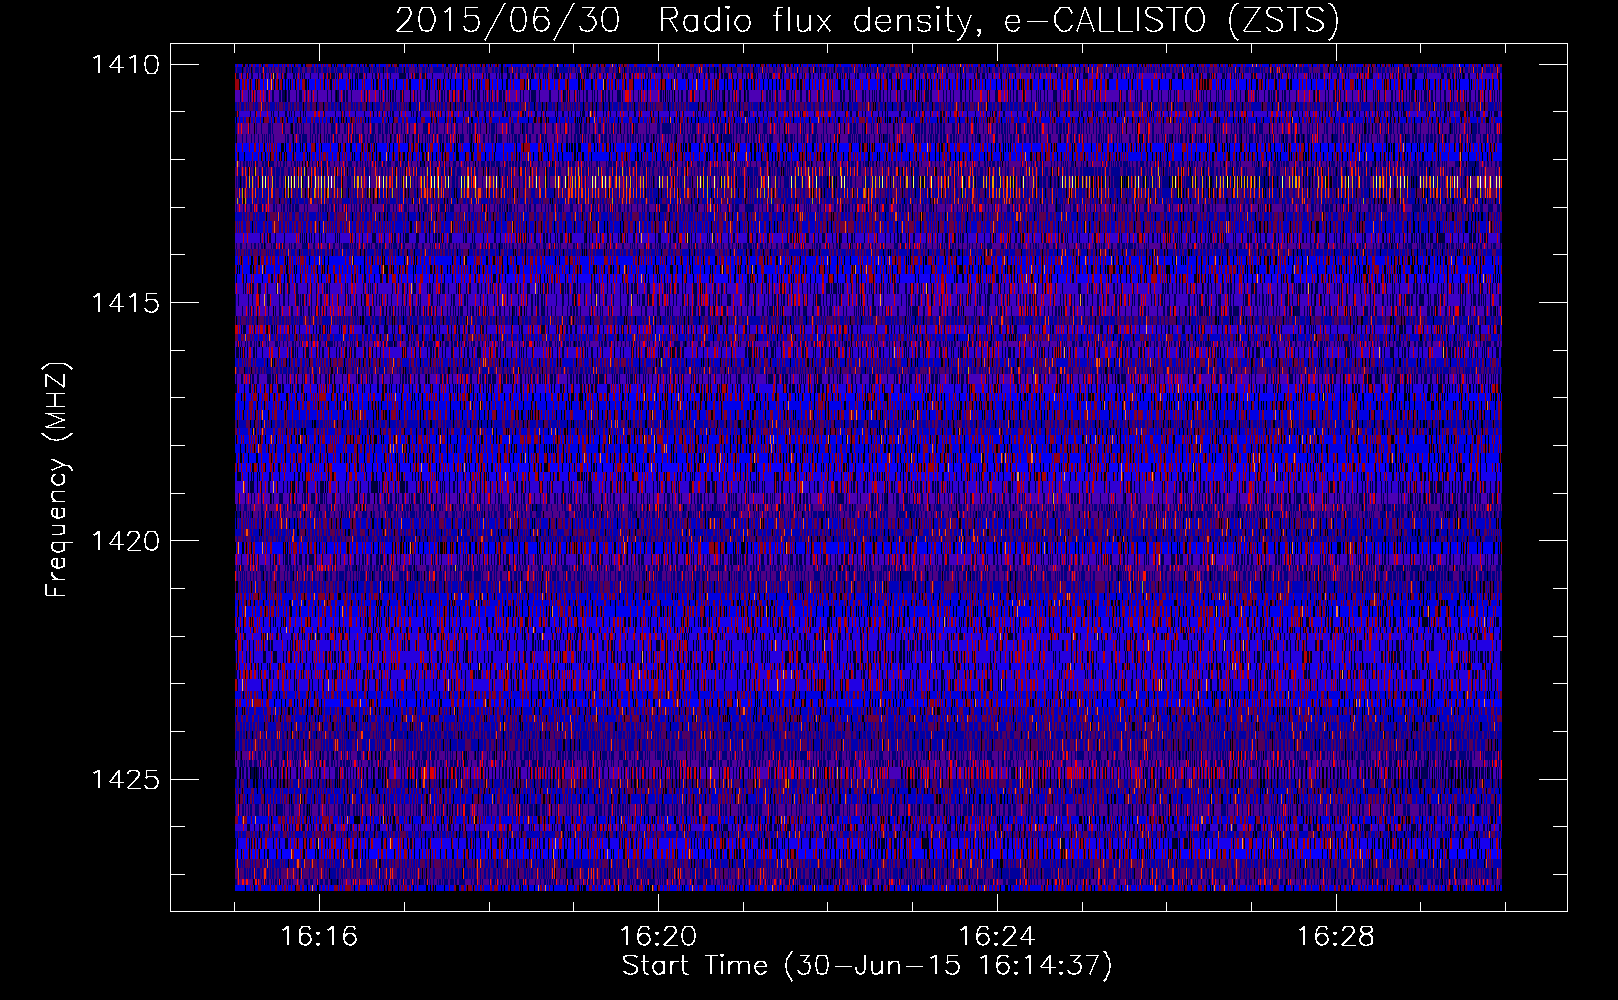The height and width of the screenshot is (1000, 1618).
Task: Select the 1410 frequency axis label
Action: tap(125, 65)
